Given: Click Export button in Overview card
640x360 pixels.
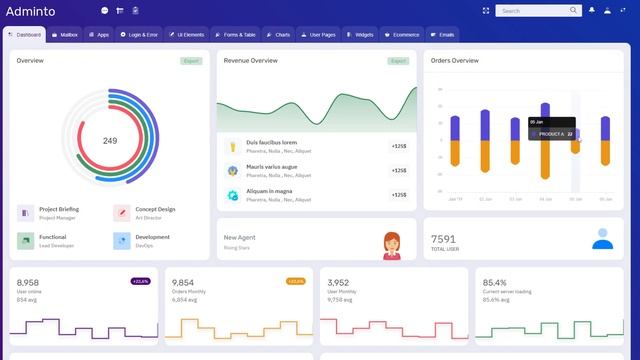Looking at the screenshot, I should click(x=191, y=61).
